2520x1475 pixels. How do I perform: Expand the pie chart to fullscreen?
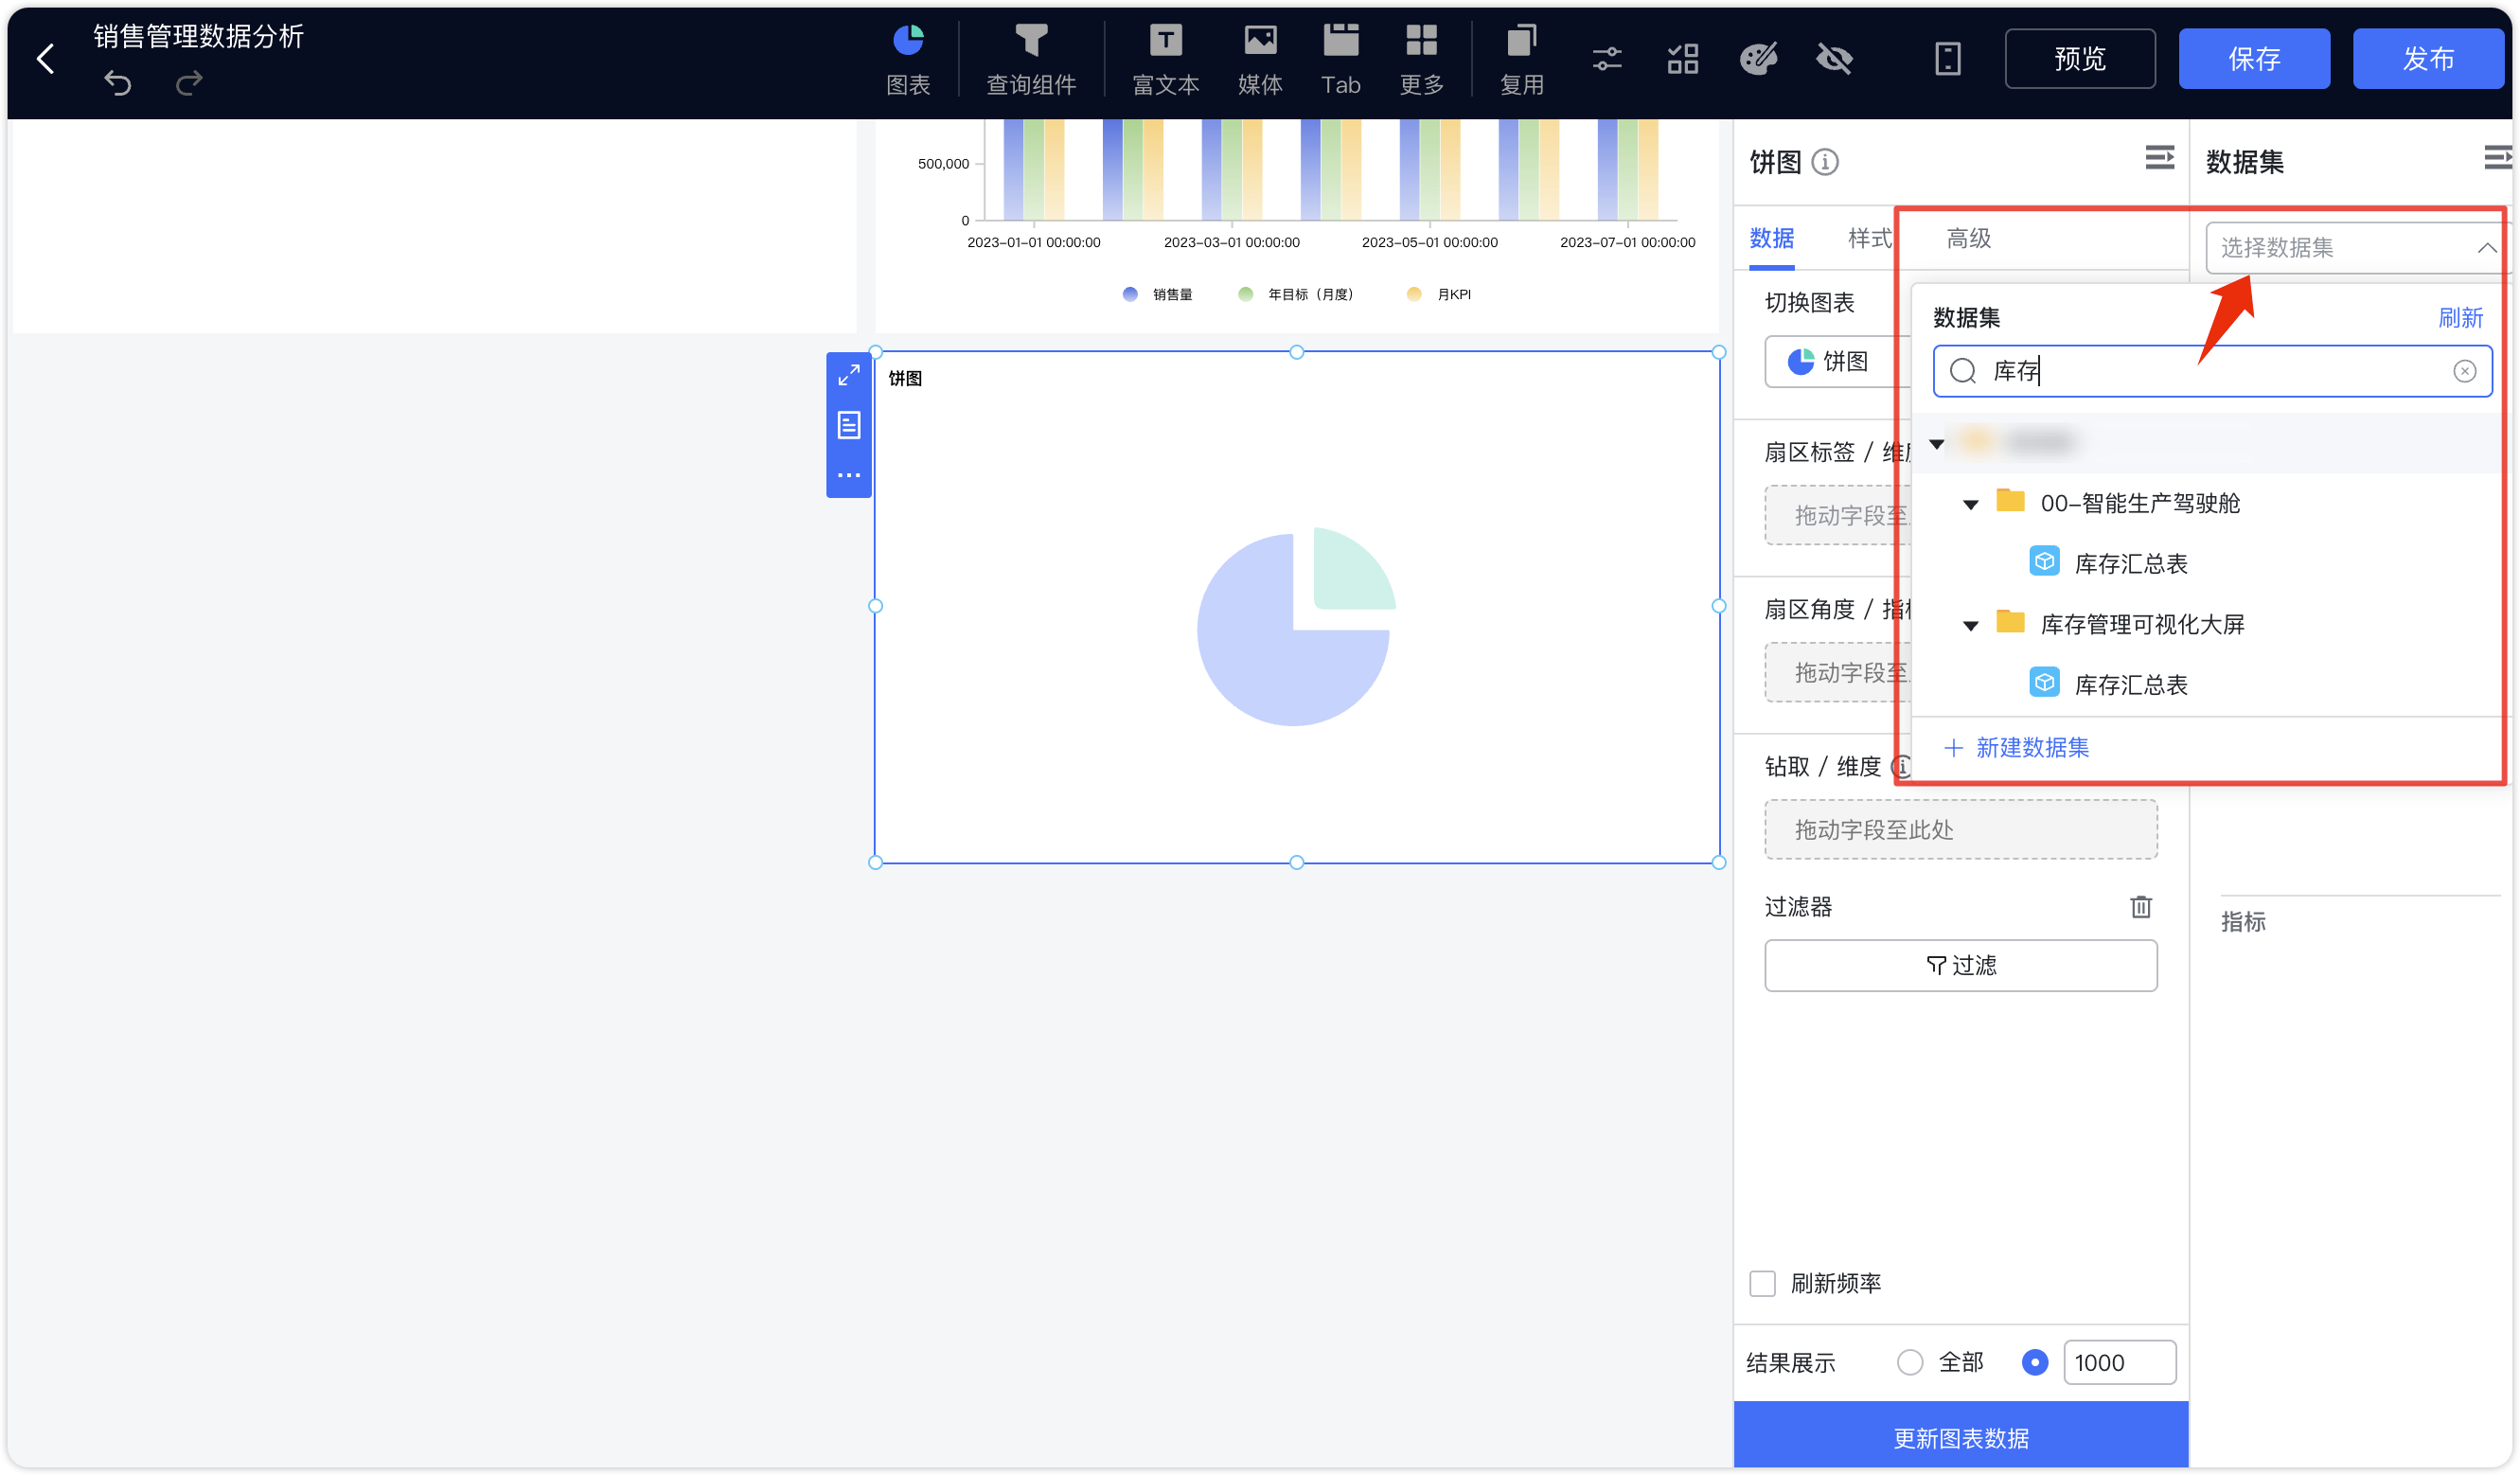(849, 376)
